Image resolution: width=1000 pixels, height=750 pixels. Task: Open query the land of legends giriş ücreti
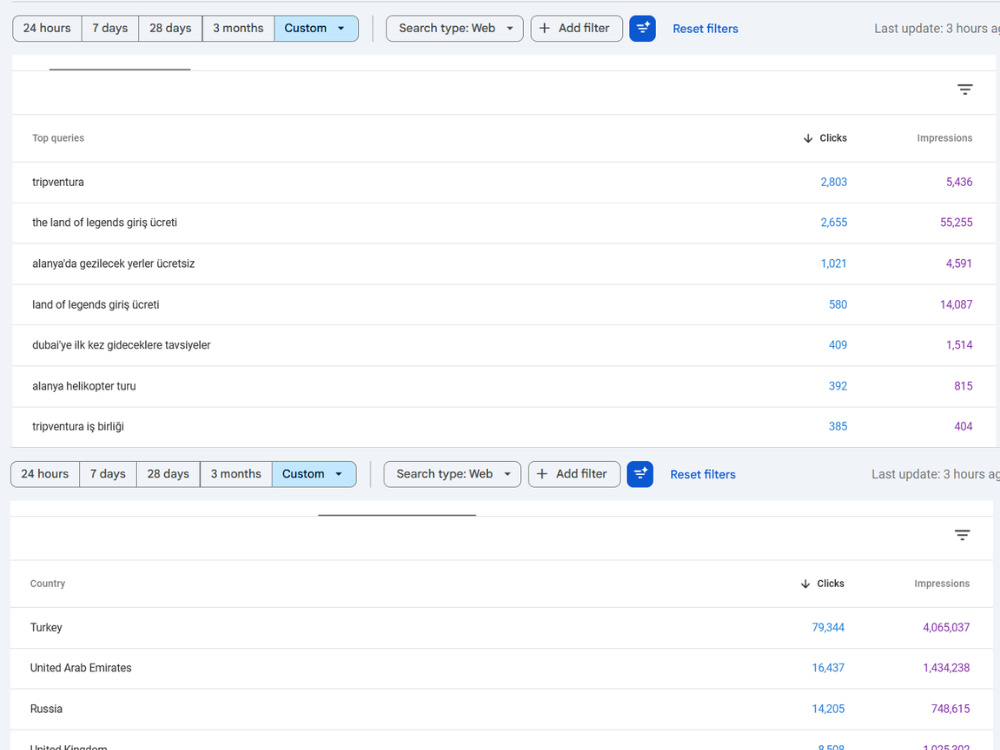(503, 223)
